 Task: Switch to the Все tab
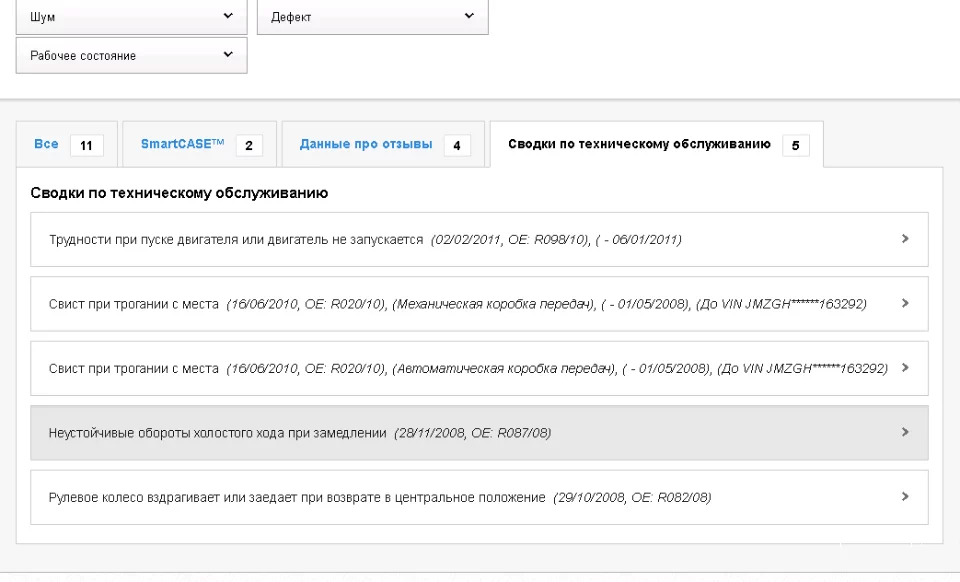coord(47,144)
